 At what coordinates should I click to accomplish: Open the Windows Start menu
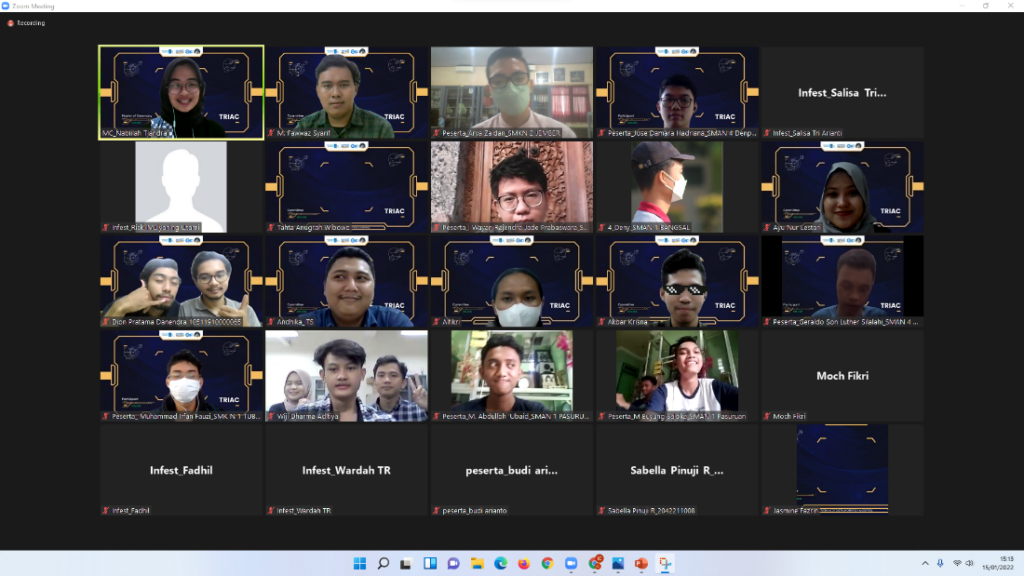(360, 564)
